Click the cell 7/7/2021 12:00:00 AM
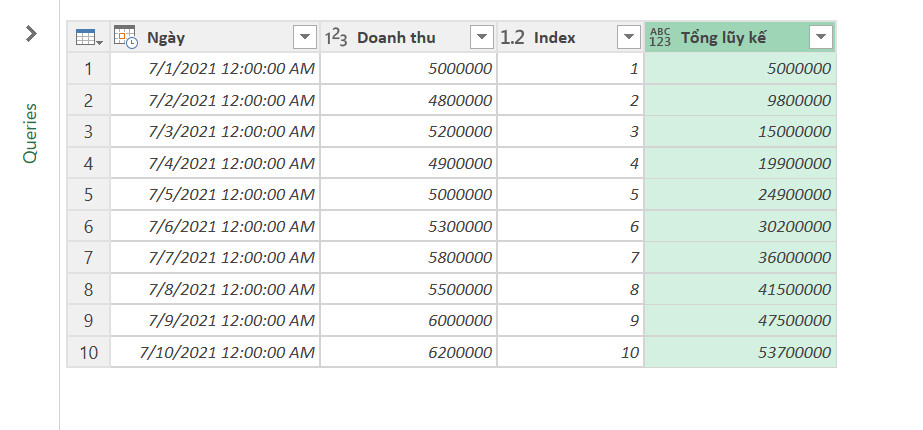The width and height of the screenshot is (923, 430). pos(215,257)
